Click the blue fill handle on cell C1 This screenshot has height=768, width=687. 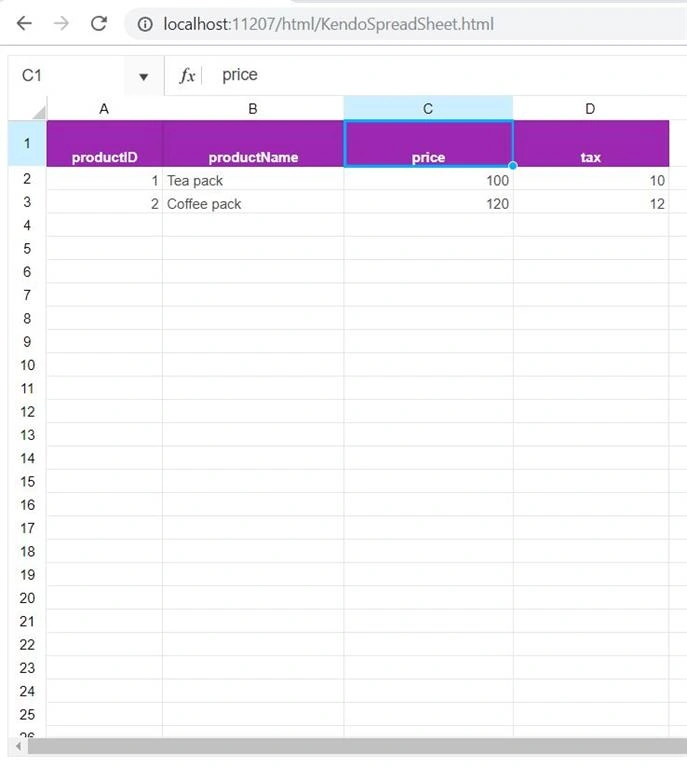(x=513, y=166)
